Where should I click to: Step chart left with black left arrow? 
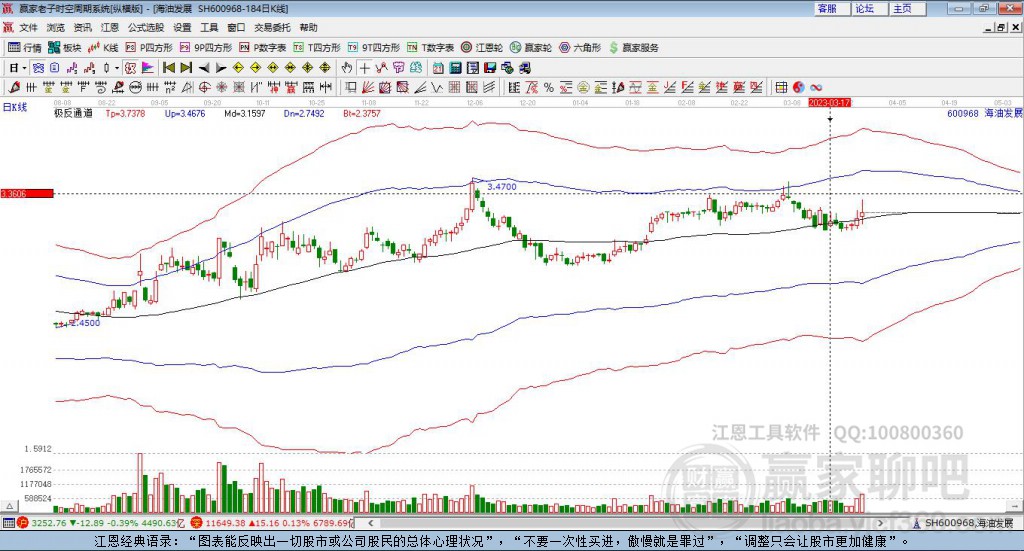[204, 68]
